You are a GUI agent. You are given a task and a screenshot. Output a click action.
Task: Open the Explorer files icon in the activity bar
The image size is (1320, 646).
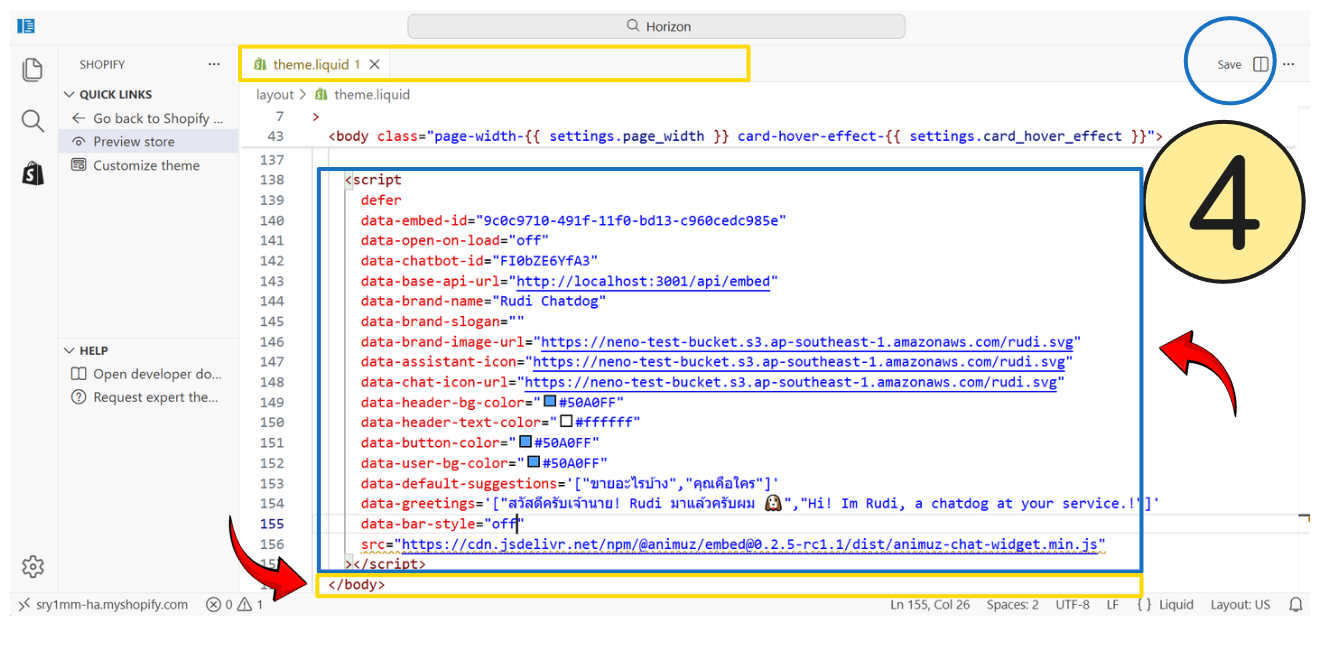33,69
